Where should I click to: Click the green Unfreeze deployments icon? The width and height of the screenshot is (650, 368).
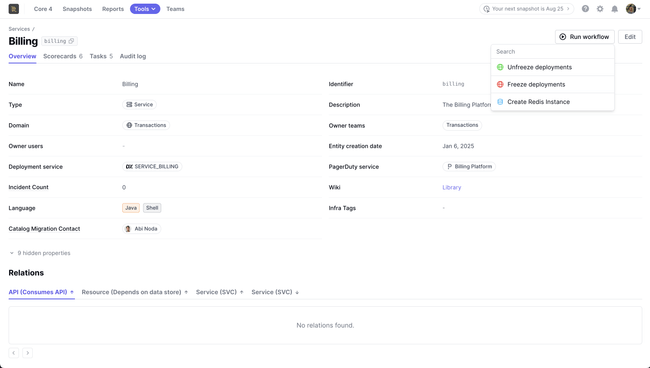[500, 67]
